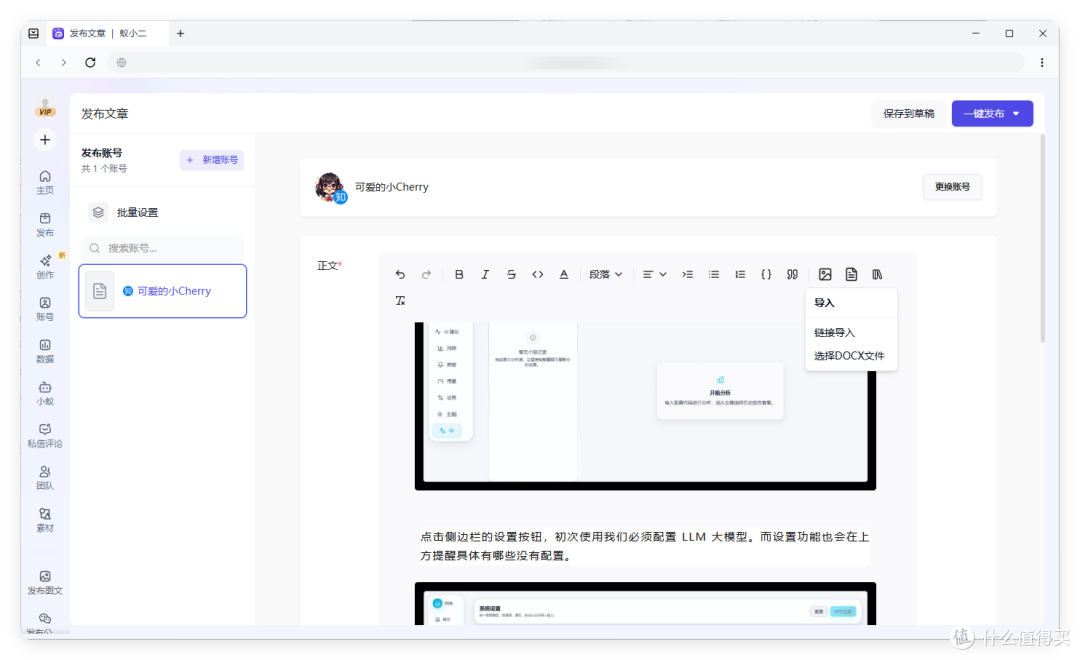Insert a bulleted list
Image resolution: width=1080 pixels, height=660 pixels.
714,274
